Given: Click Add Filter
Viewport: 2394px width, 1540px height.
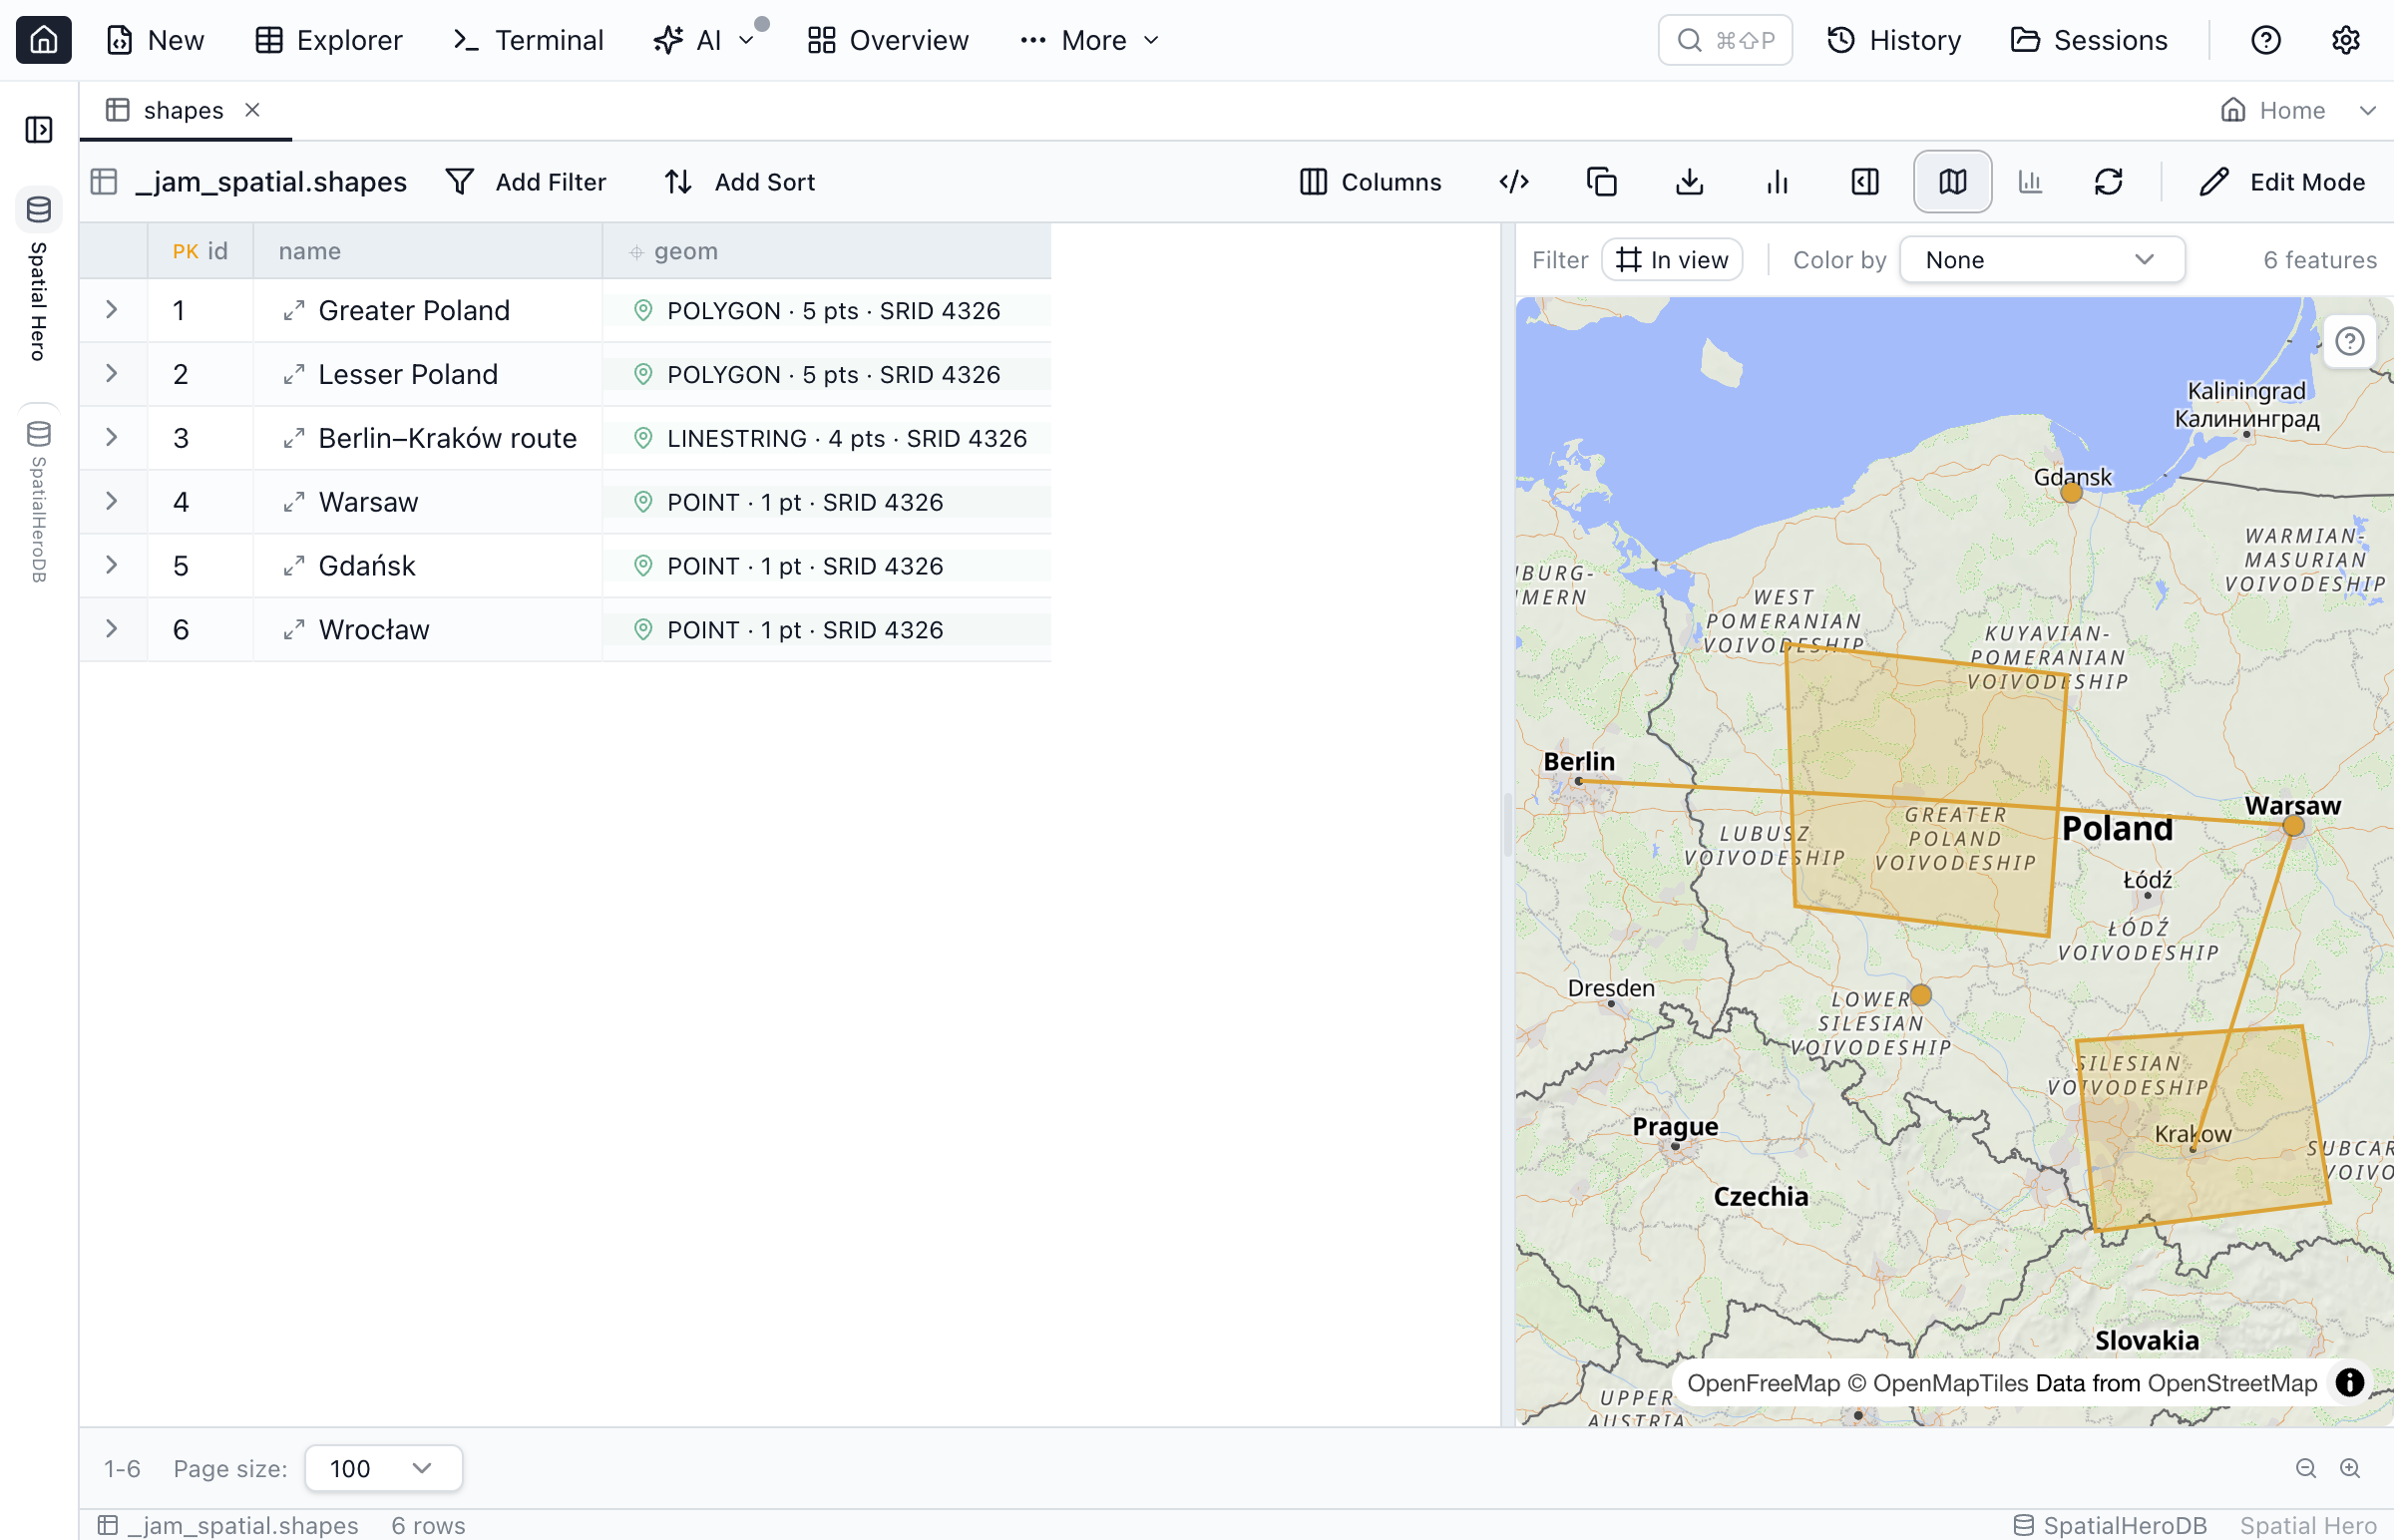Looking at the screenshot, I should point(526,181).
